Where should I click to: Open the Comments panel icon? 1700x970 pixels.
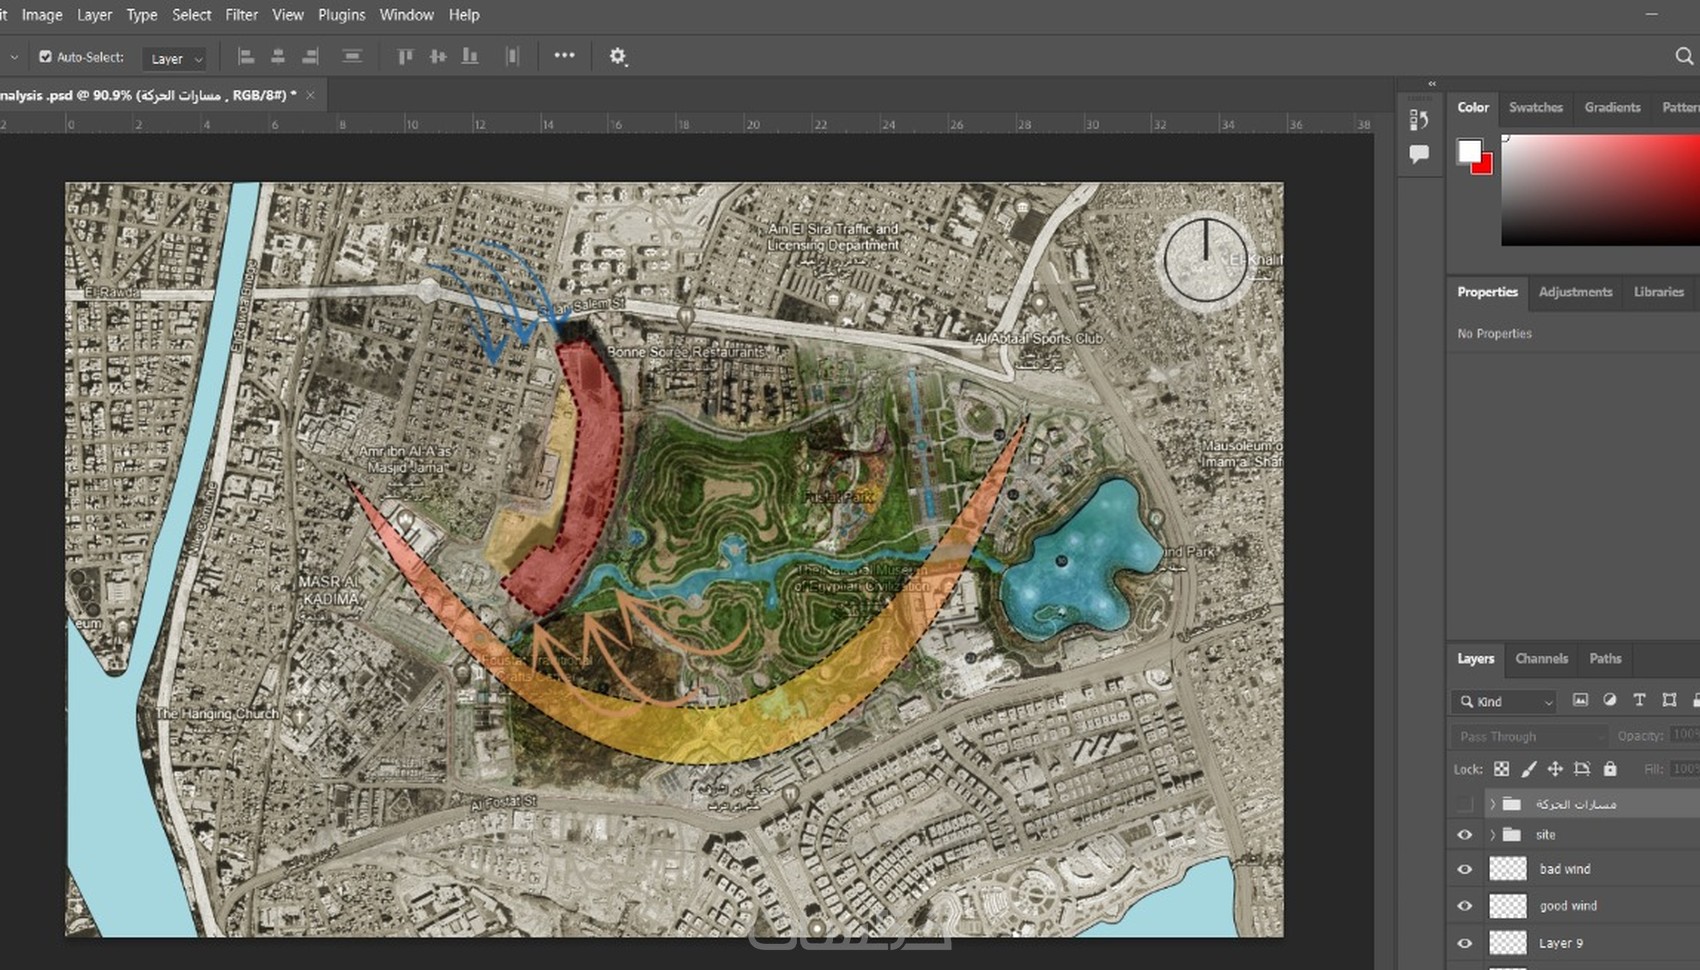1418,154
